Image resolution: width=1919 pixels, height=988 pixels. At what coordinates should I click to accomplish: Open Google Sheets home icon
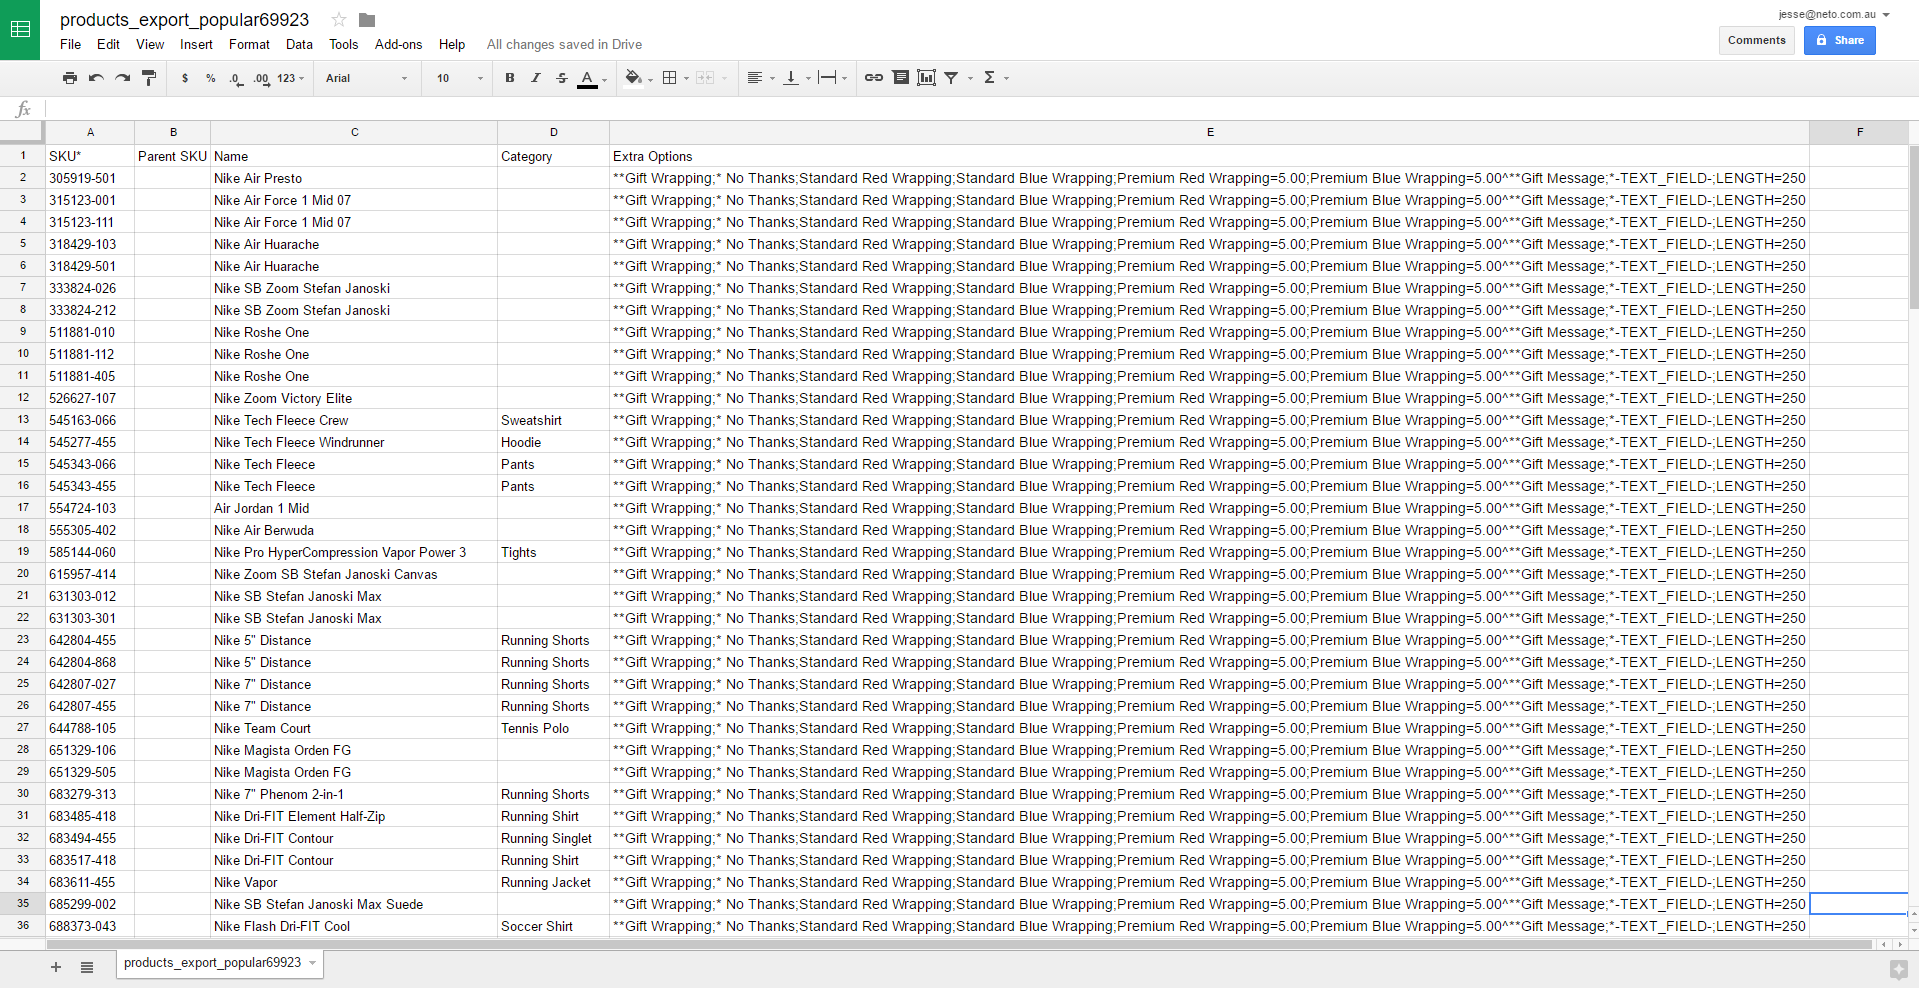pyautogui.click(x=20, y=30)
